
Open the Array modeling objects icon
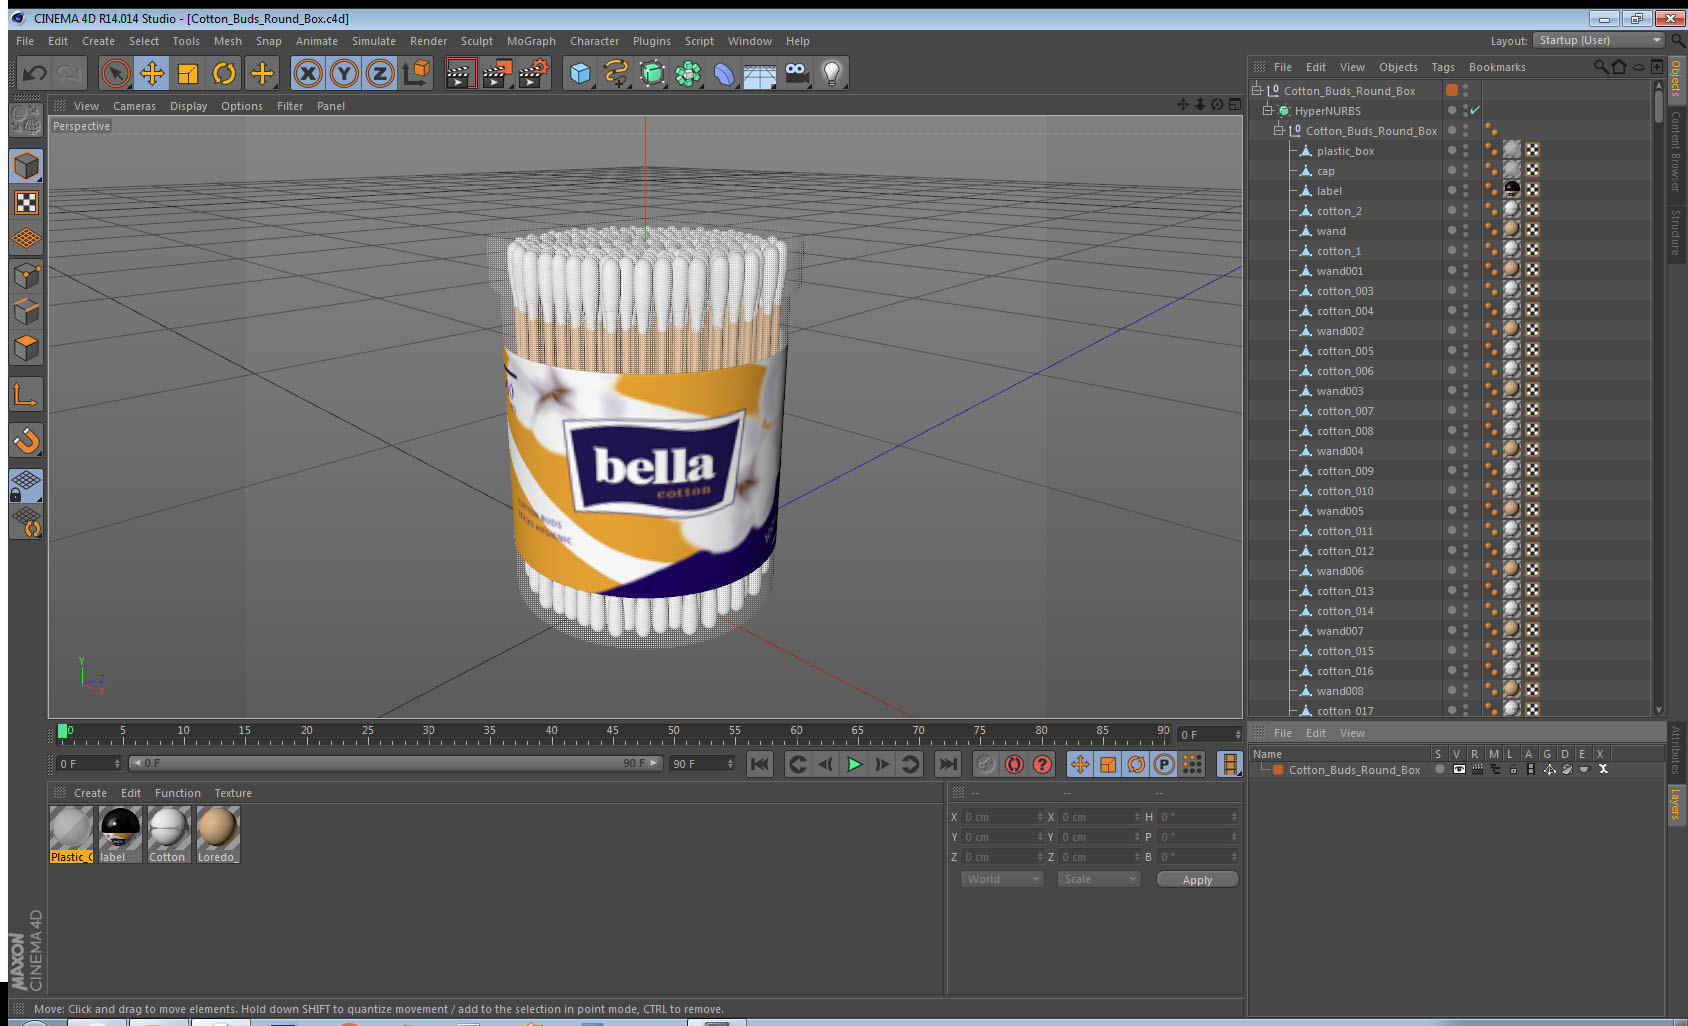(688, 73)
